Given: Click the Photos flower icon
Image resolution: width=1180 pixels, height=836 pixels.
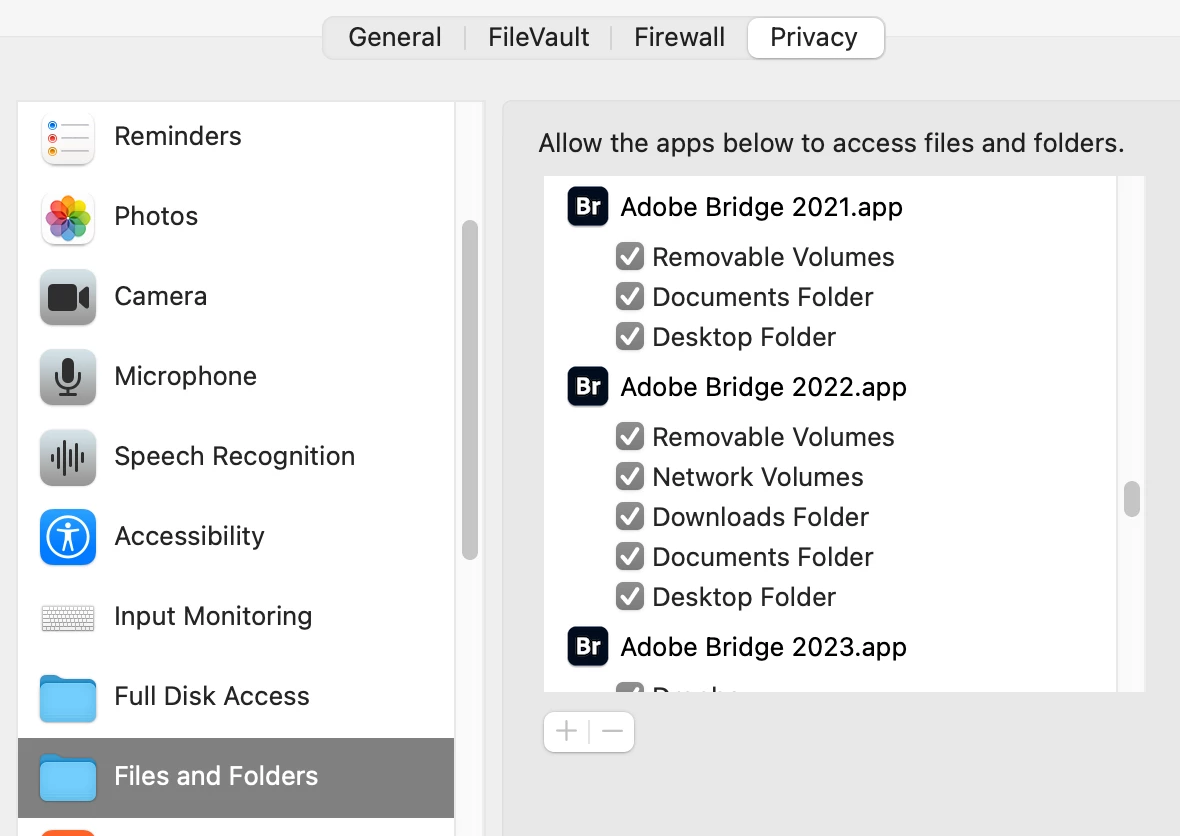Looking at the screenshot, I should coord(68,218).
